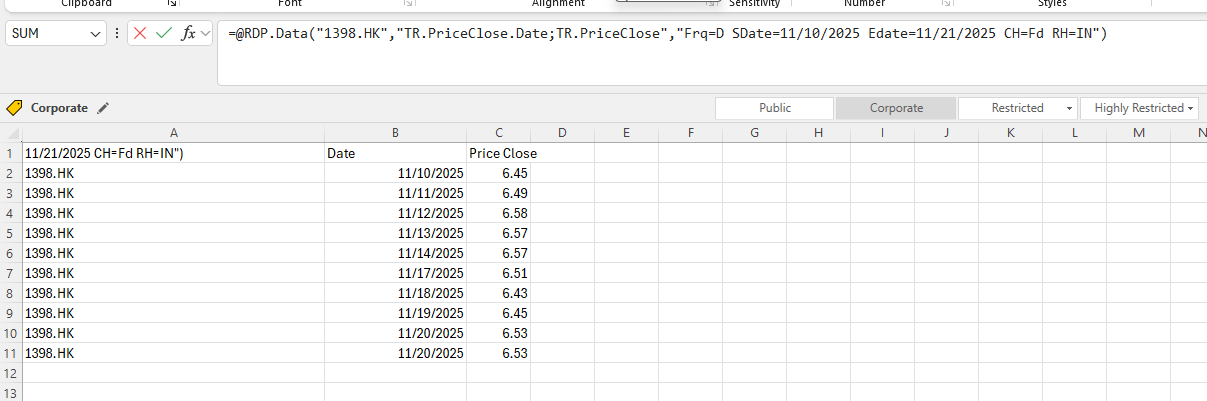Expand the formula bar chevron beside fx
This screenshot has width=1207, height=401.
click(206, 34)
